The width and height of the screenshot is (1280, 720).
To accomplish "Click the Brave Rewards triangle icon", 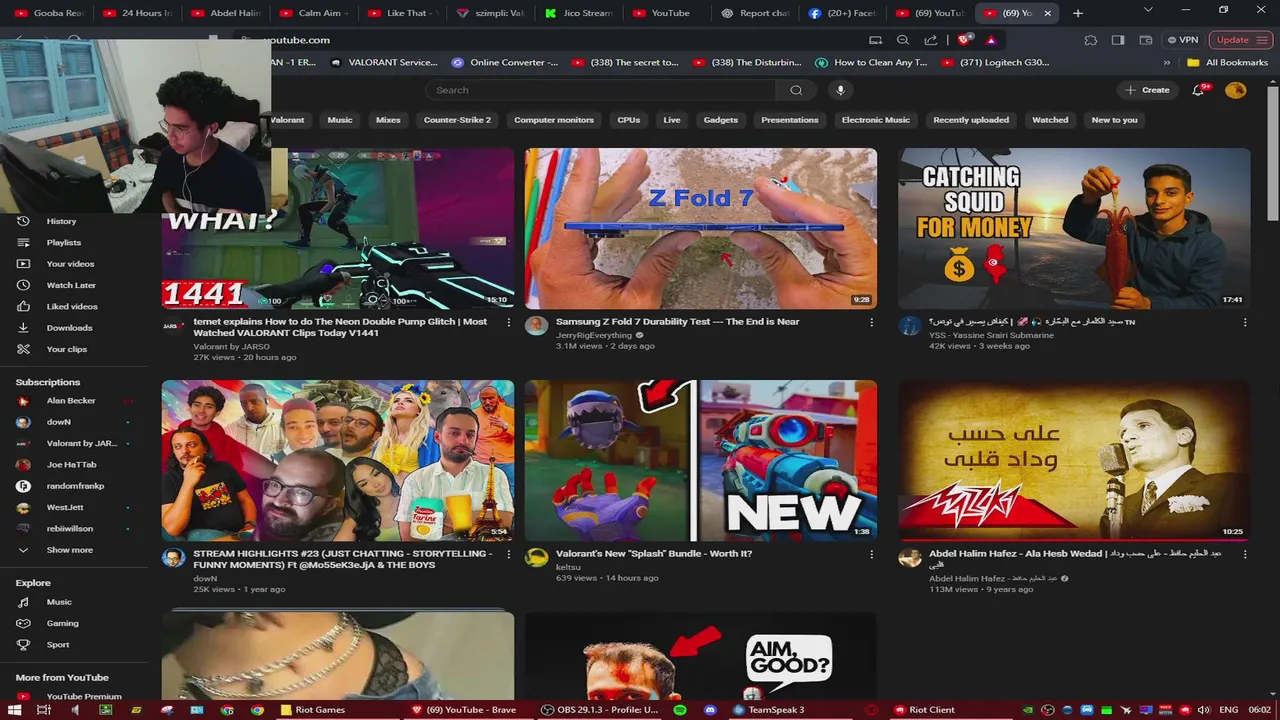I will point(991,40).
